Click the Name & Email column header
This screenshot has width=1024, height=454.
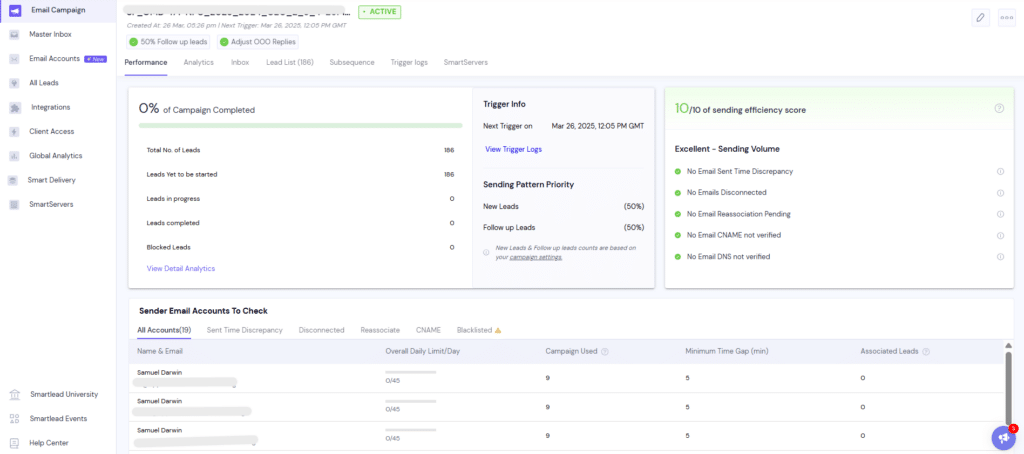click(x=160, y=351)
